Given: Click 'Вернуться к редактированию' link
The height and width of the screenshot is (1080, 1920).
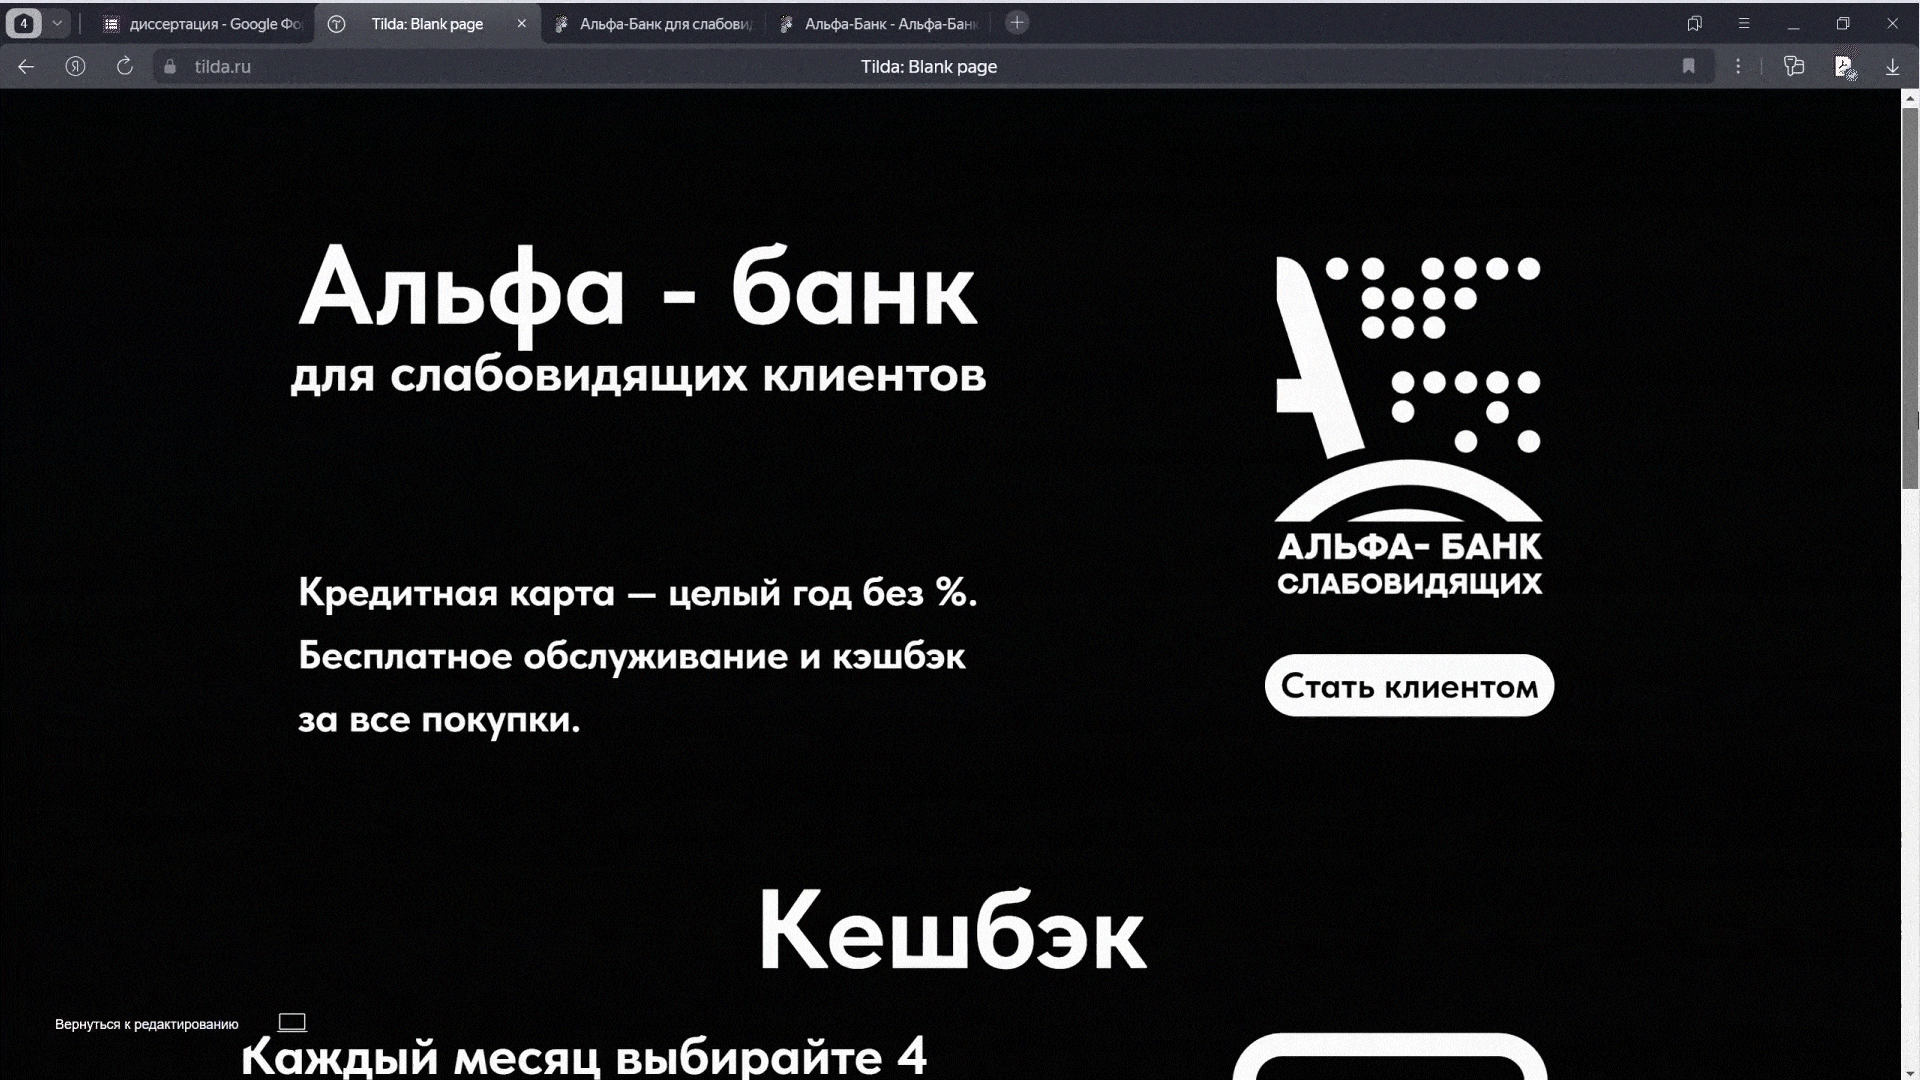Looking at the screenshot, I should point(147,1024).
